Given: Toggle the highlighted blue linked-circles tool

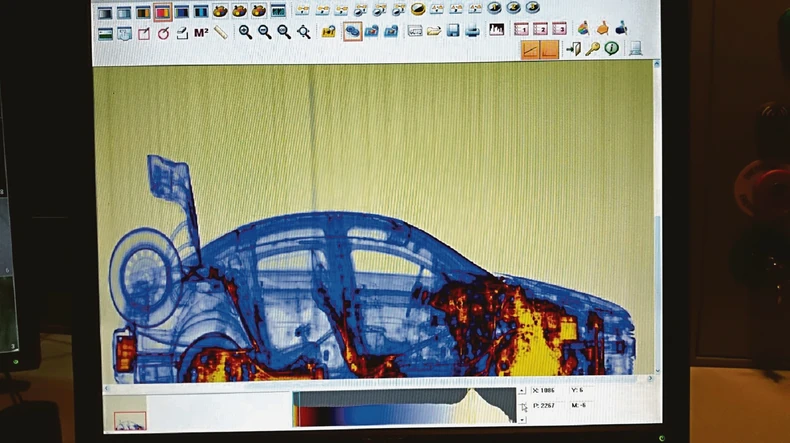Looking at the screenshot, I should pyautogui.click(x=352, y=32).
